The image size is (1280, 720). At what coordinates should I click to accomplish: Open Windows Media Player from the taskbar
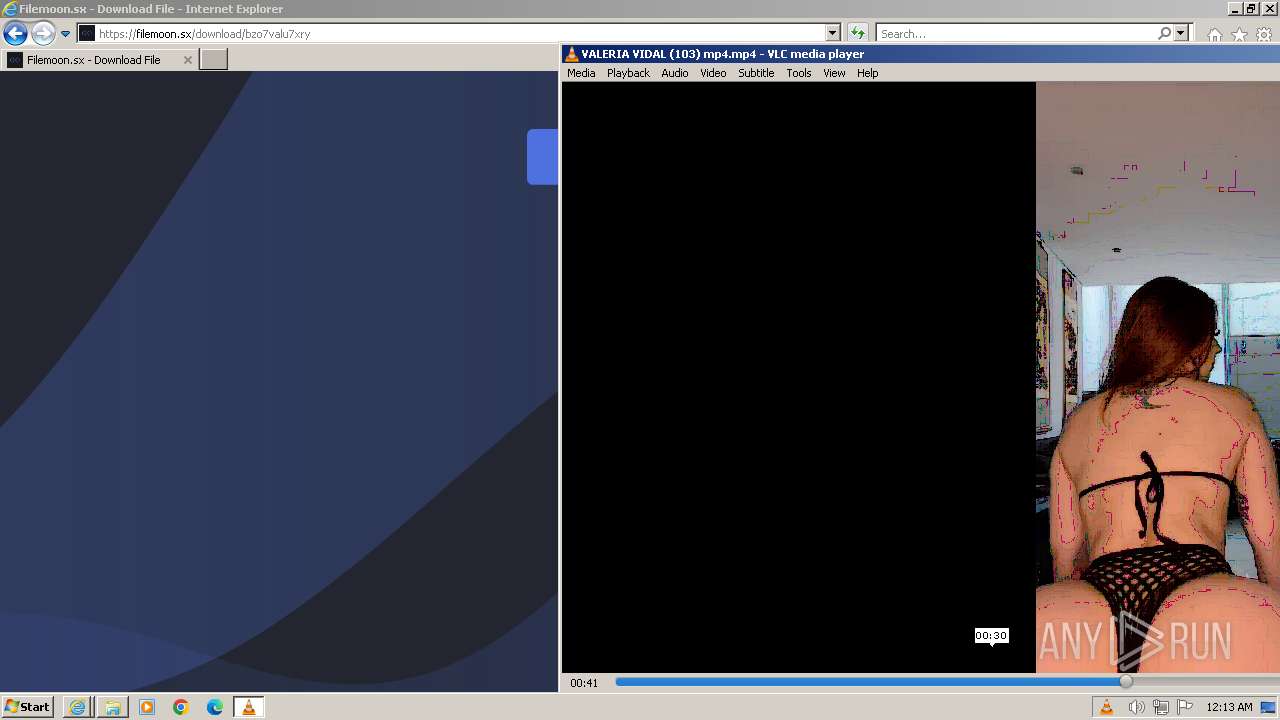click(146, 707)
